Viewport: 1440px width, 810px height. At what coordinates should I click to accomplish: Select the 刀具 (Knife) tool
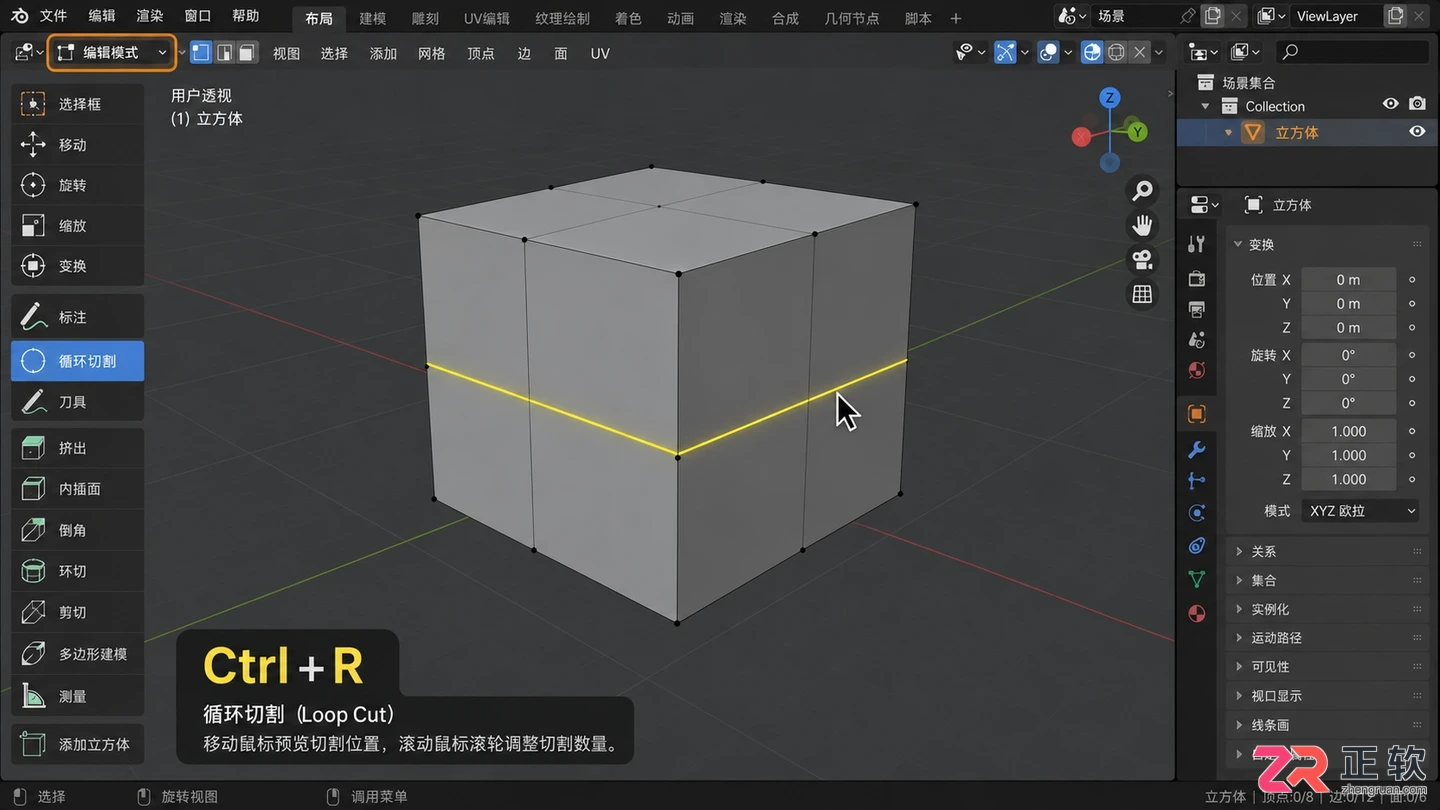click(77, 402)
